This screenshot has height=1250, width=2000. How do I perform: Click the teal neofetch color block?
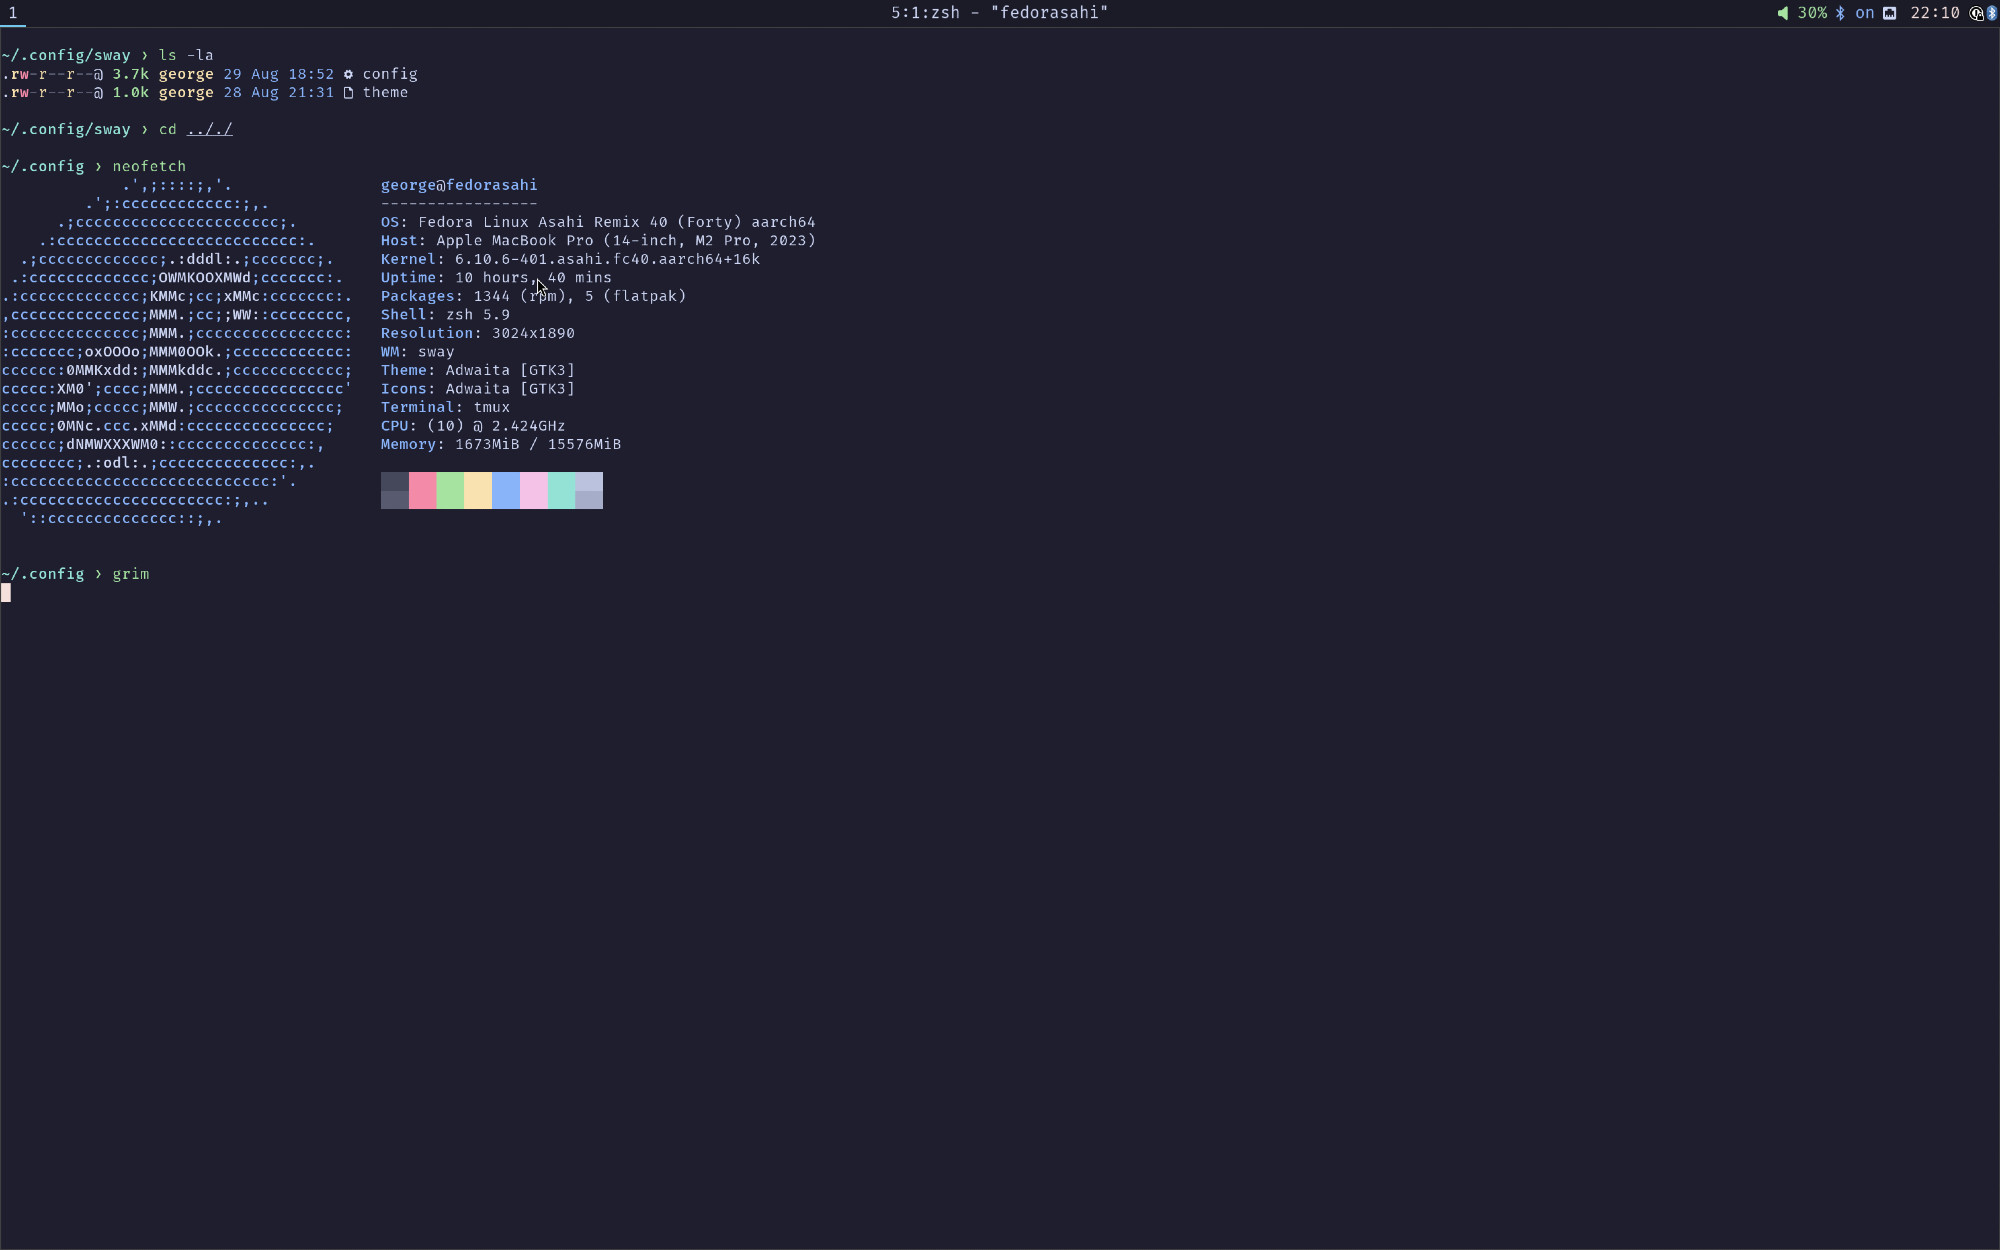click(x=561, y=490)
